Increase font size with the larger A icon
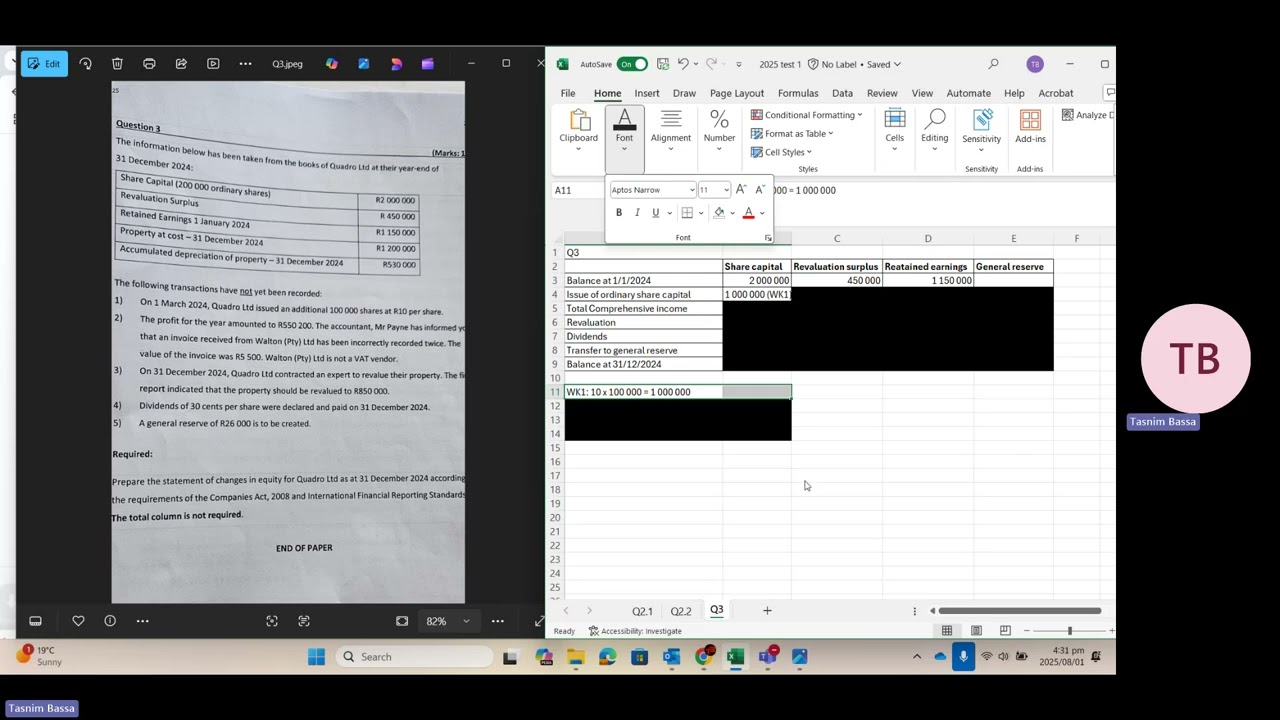Image resolution: width=1280 pixels, height=720 pixels. click(741, 189)
